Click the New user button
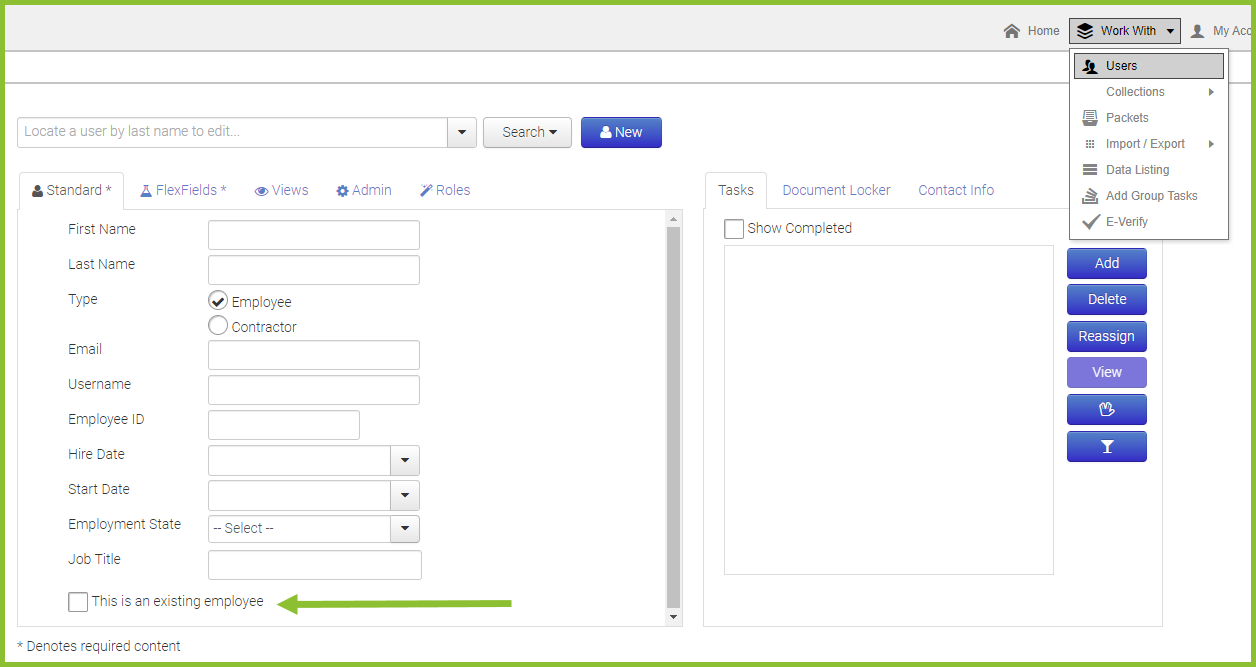Screen dimensions: 1256x667 tap(621, 132)
